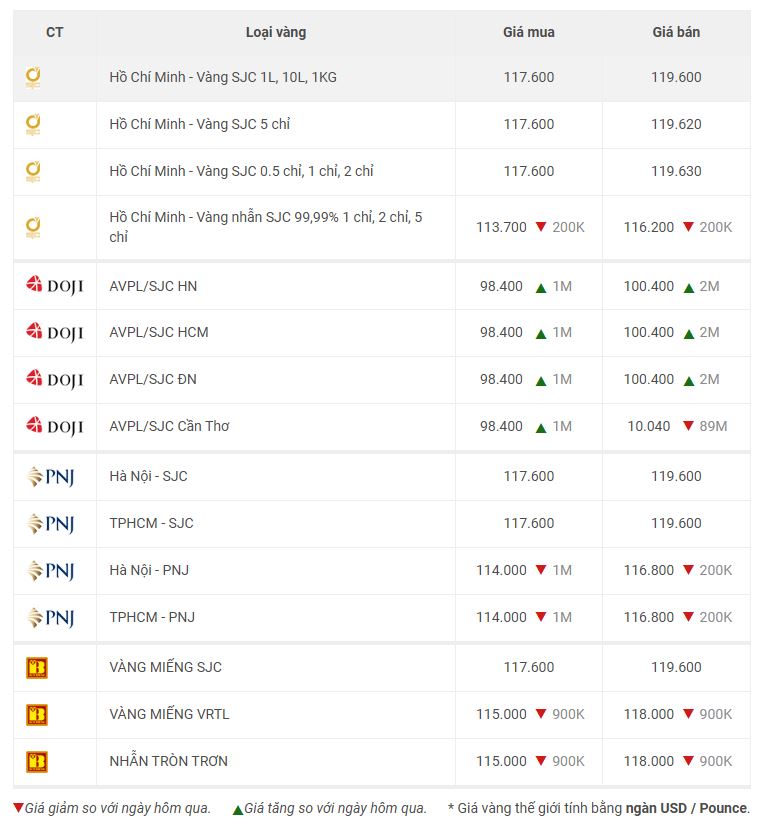Select the NHẪN TRÒN TRƠN label
767x829 pixels.
tap(169, 761)
